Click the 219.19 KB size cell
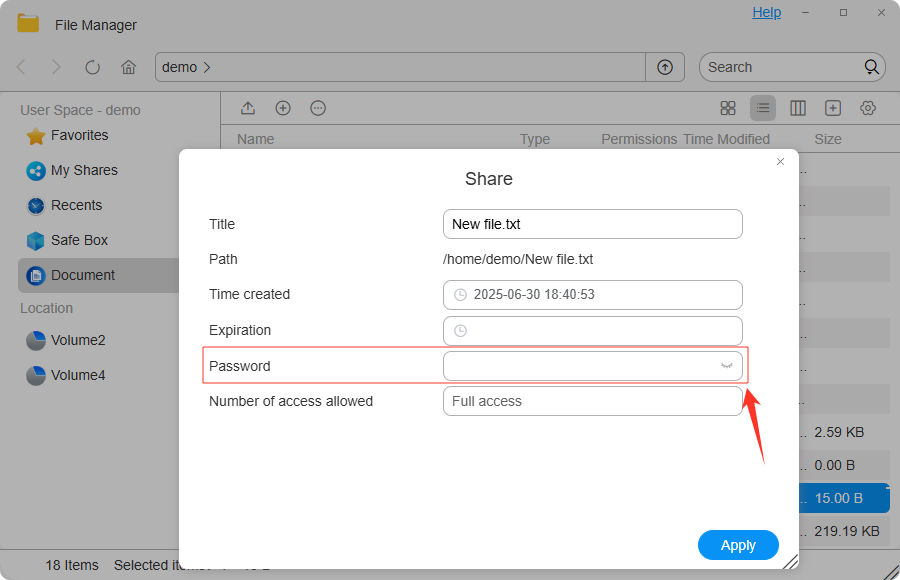The height and width of the screenshot is (580, 900). click(847, 531)
